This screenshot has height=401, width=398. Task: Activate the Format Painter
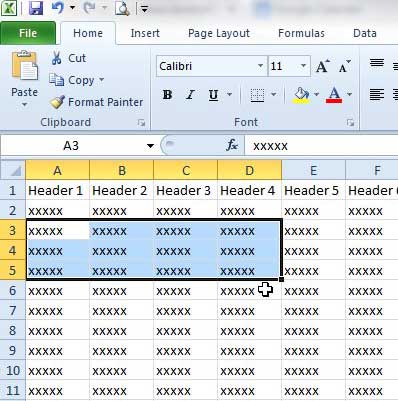pyautogui.click(x=97, y=102)
